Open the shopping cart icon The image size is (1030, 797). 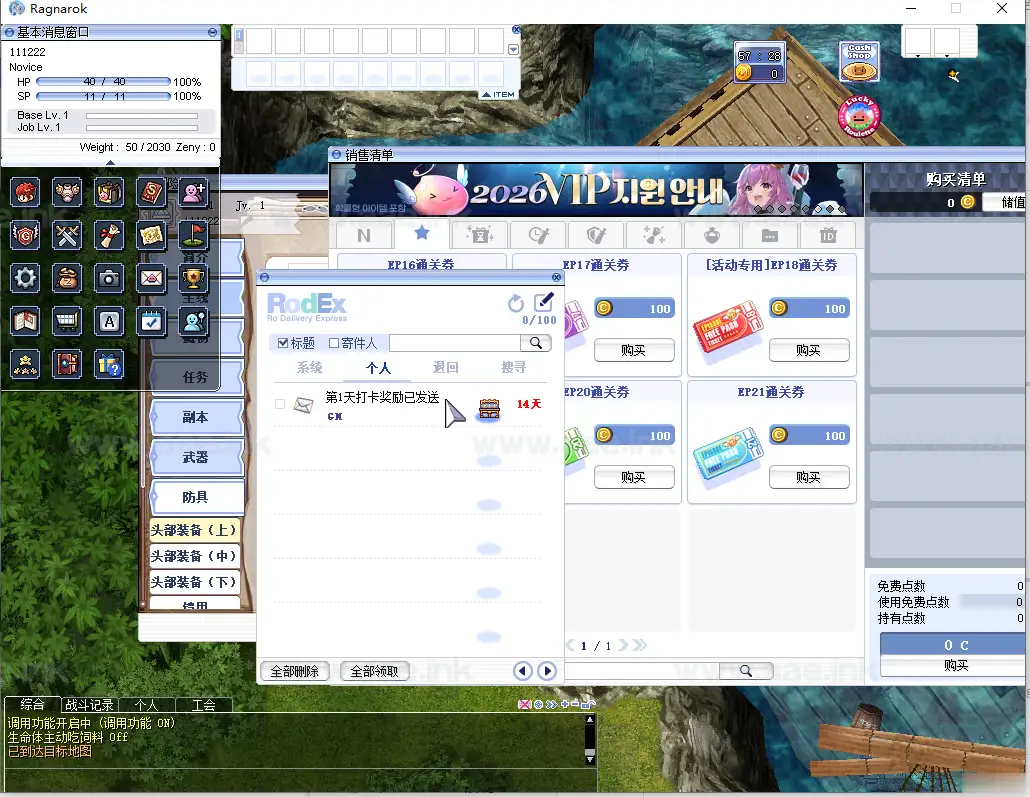coord(67,321)
